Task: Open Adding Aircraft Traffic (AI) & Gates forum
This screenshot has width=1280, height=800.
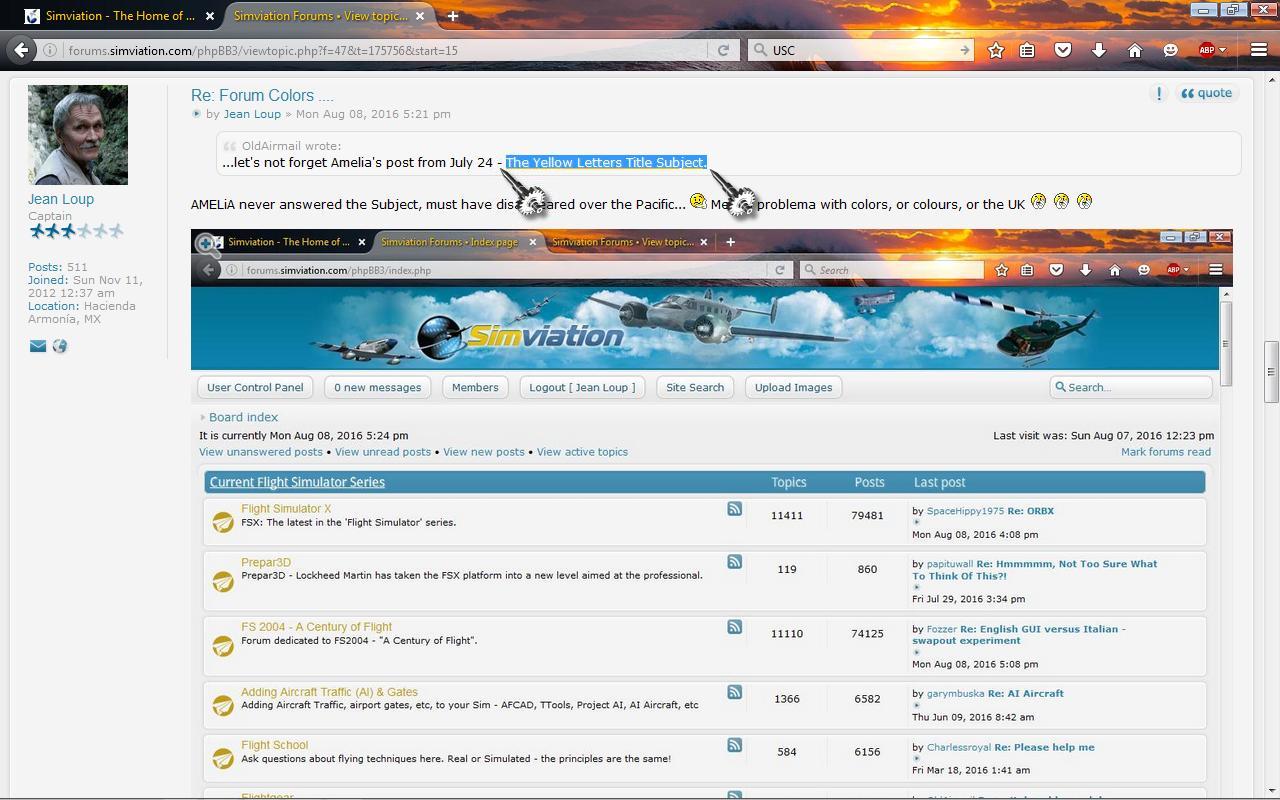Action: point(329,692)
